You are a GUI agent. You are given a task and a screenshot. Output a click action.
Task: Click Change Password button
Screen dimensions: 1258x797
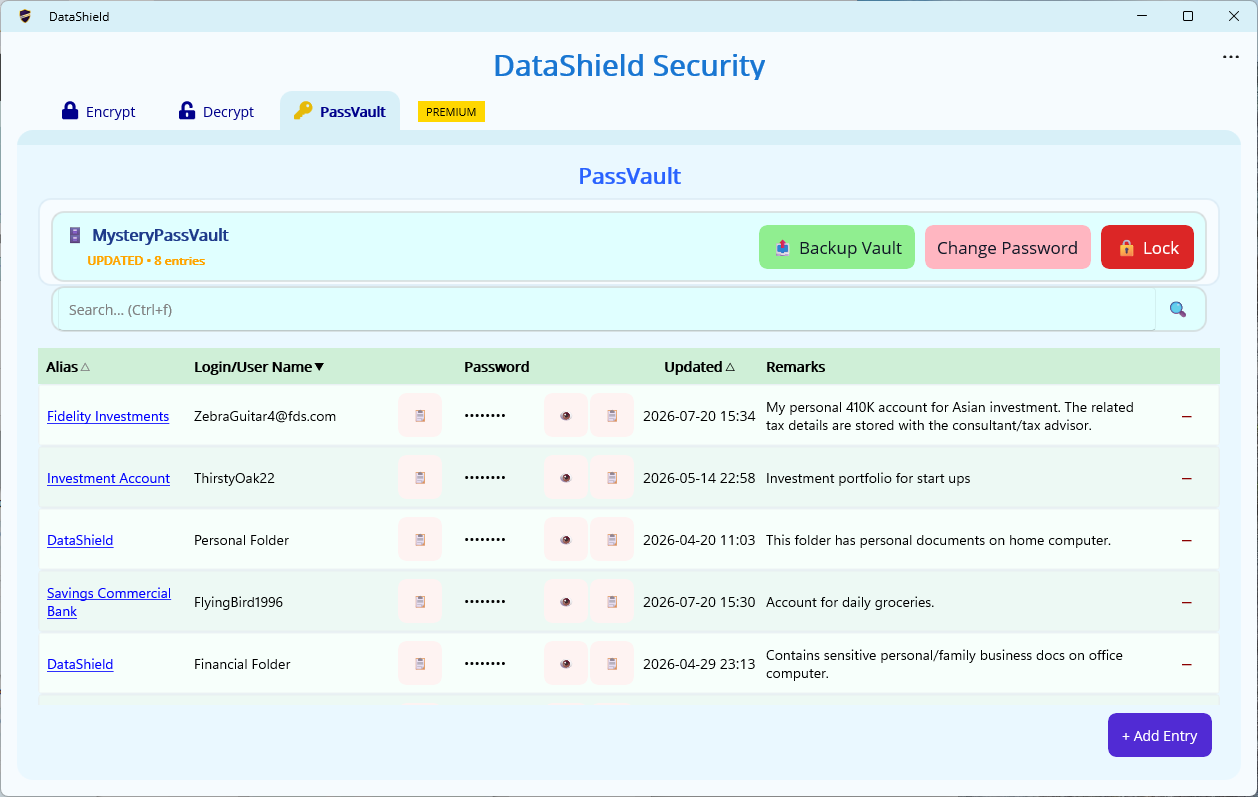click(1007, 248)
